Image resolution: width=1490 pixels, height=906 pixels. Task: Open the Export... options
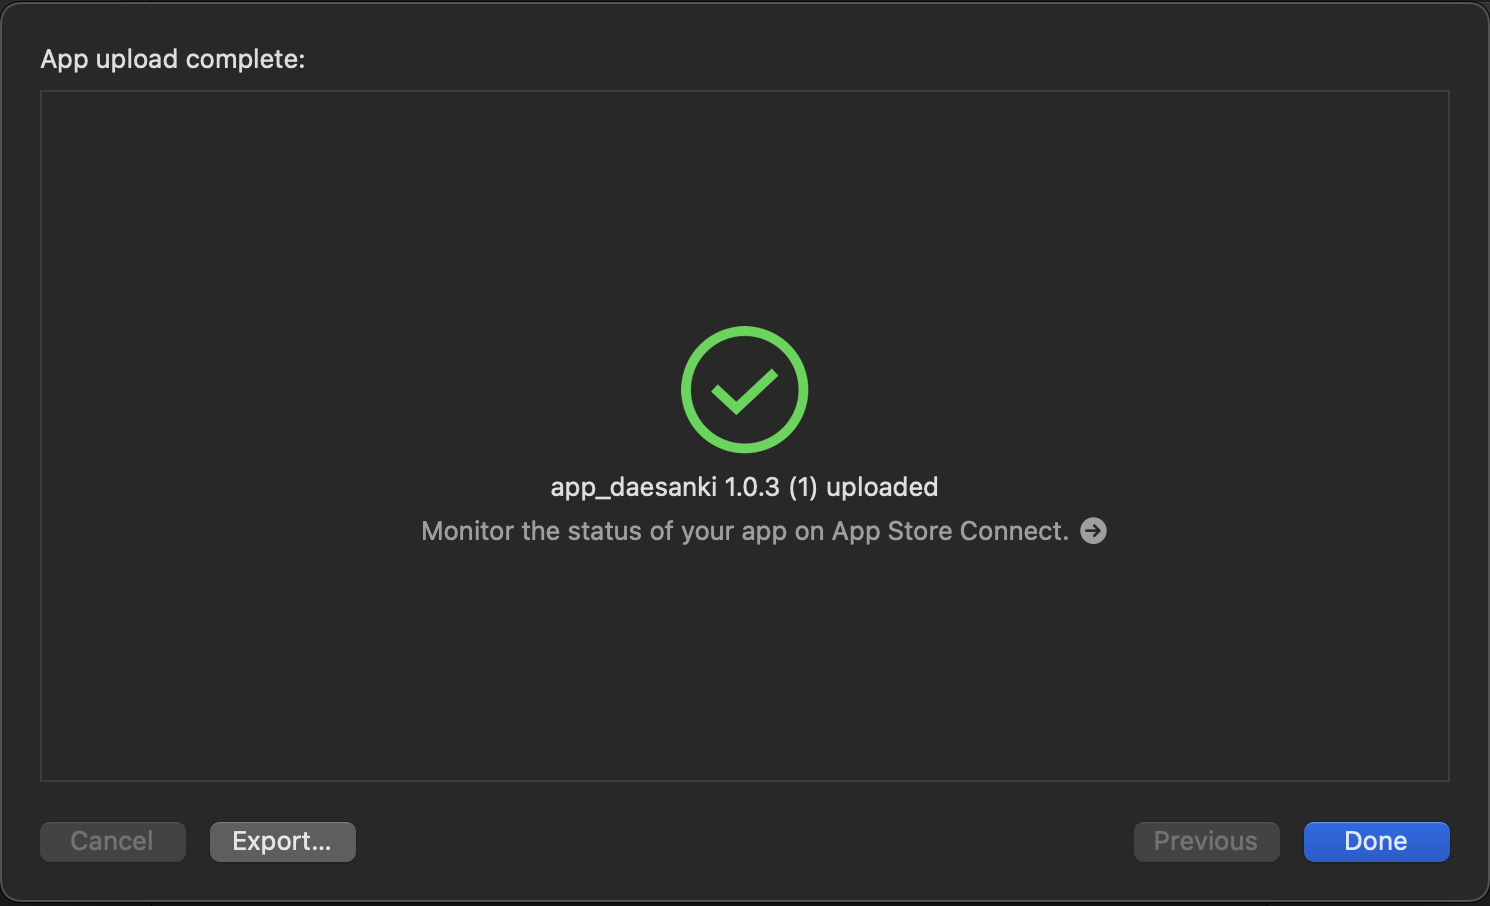click(x=282, y=841)
